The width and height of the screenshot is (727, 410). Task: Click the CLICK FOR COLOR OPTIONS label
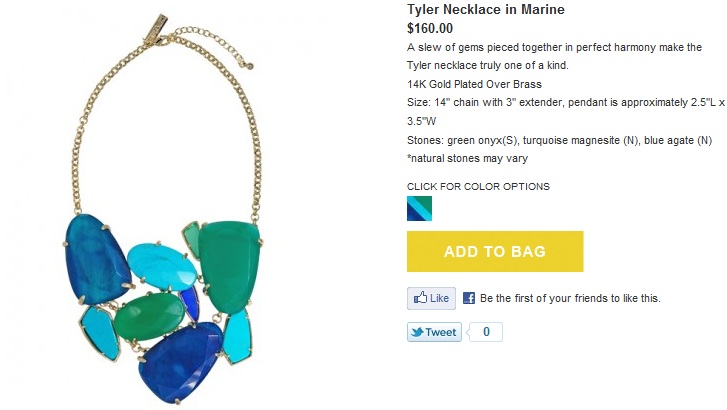point(478,186)
